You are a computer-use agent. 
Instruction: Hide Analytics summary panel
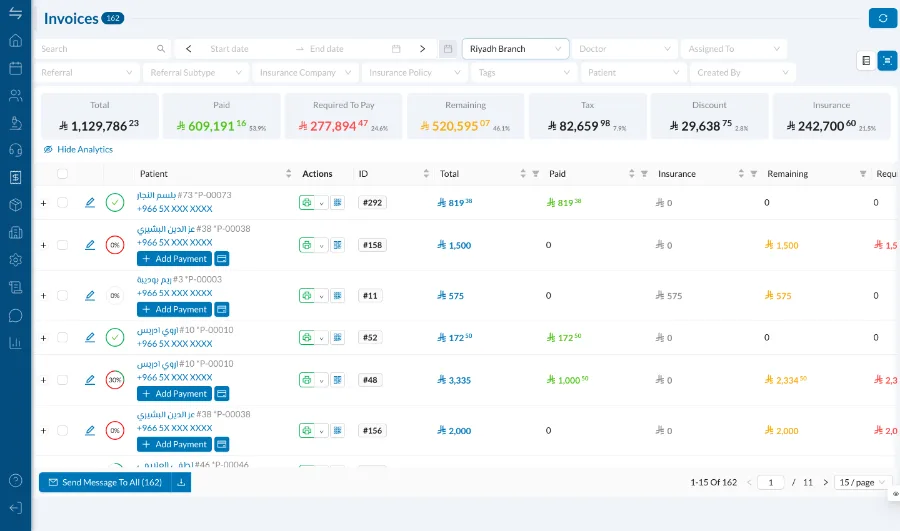click(x=79, y=149)
